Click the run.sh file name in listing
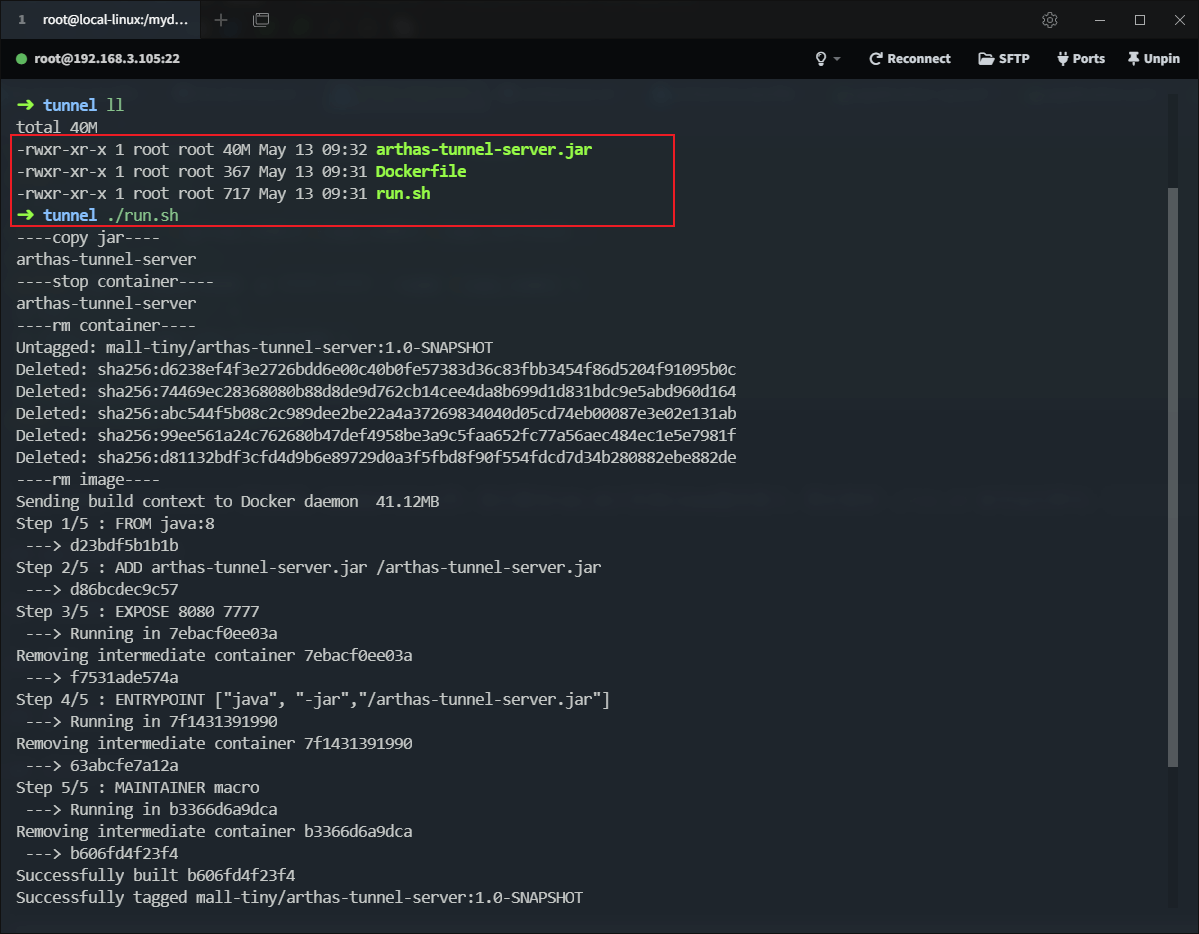The image size is (1199, 934). (402, 194)
